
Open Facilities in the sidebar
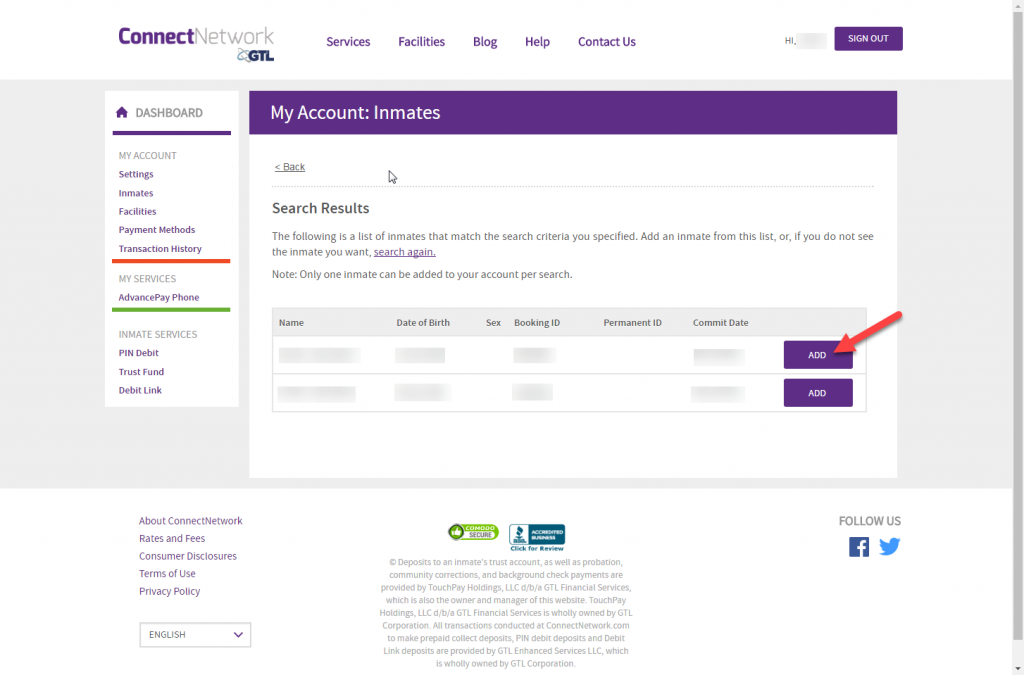click(x=137, y=212)
